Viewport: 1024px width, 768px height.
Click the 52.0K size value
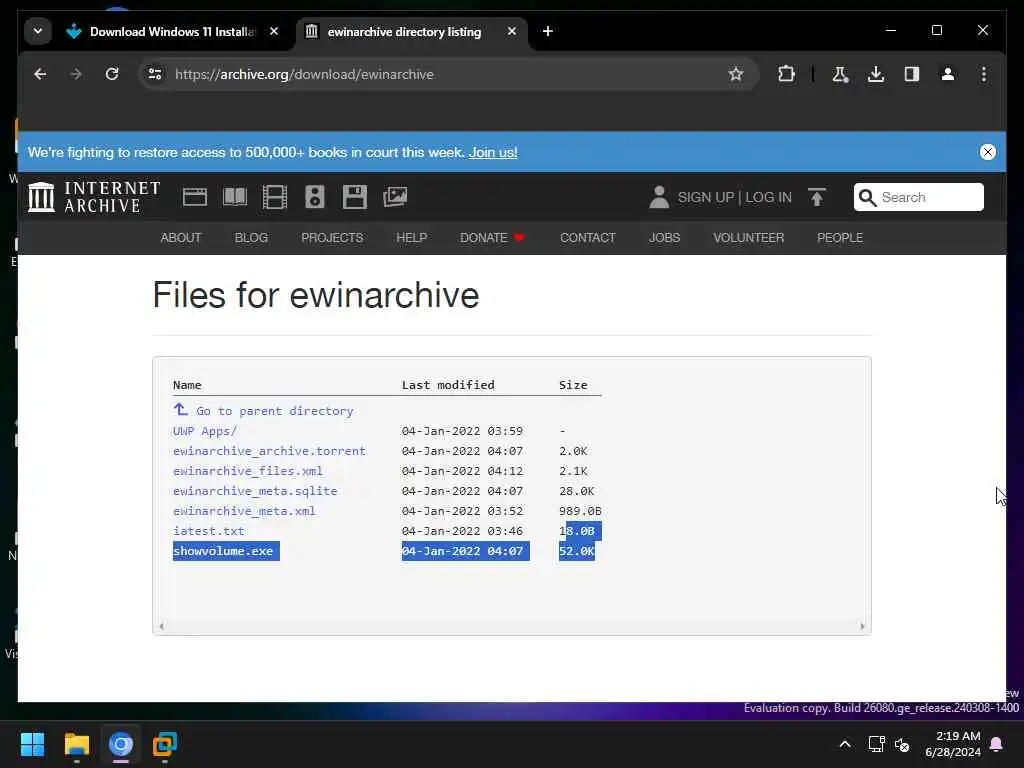click(x=577, y=551)
